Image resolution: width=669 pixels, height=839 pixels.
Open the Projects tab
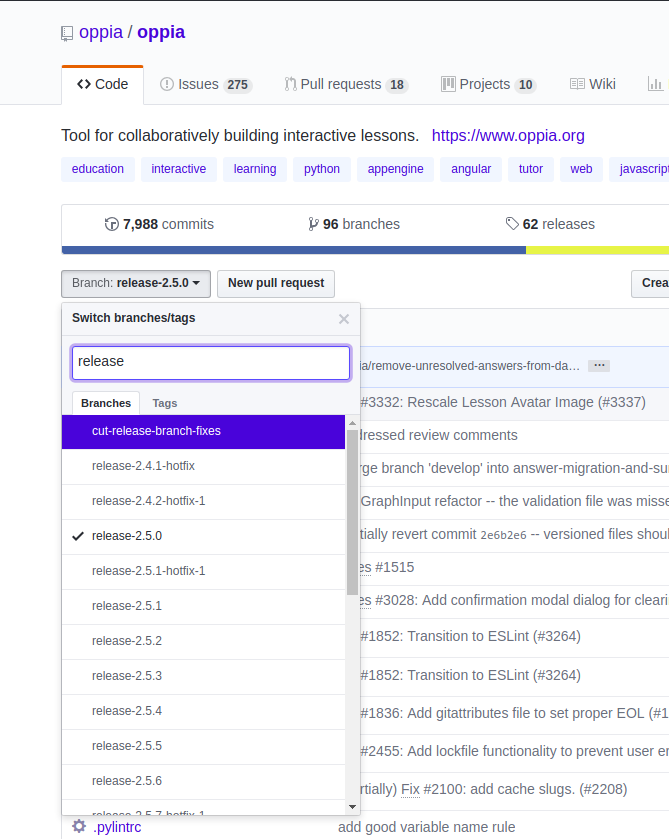[x=488, y=85]
